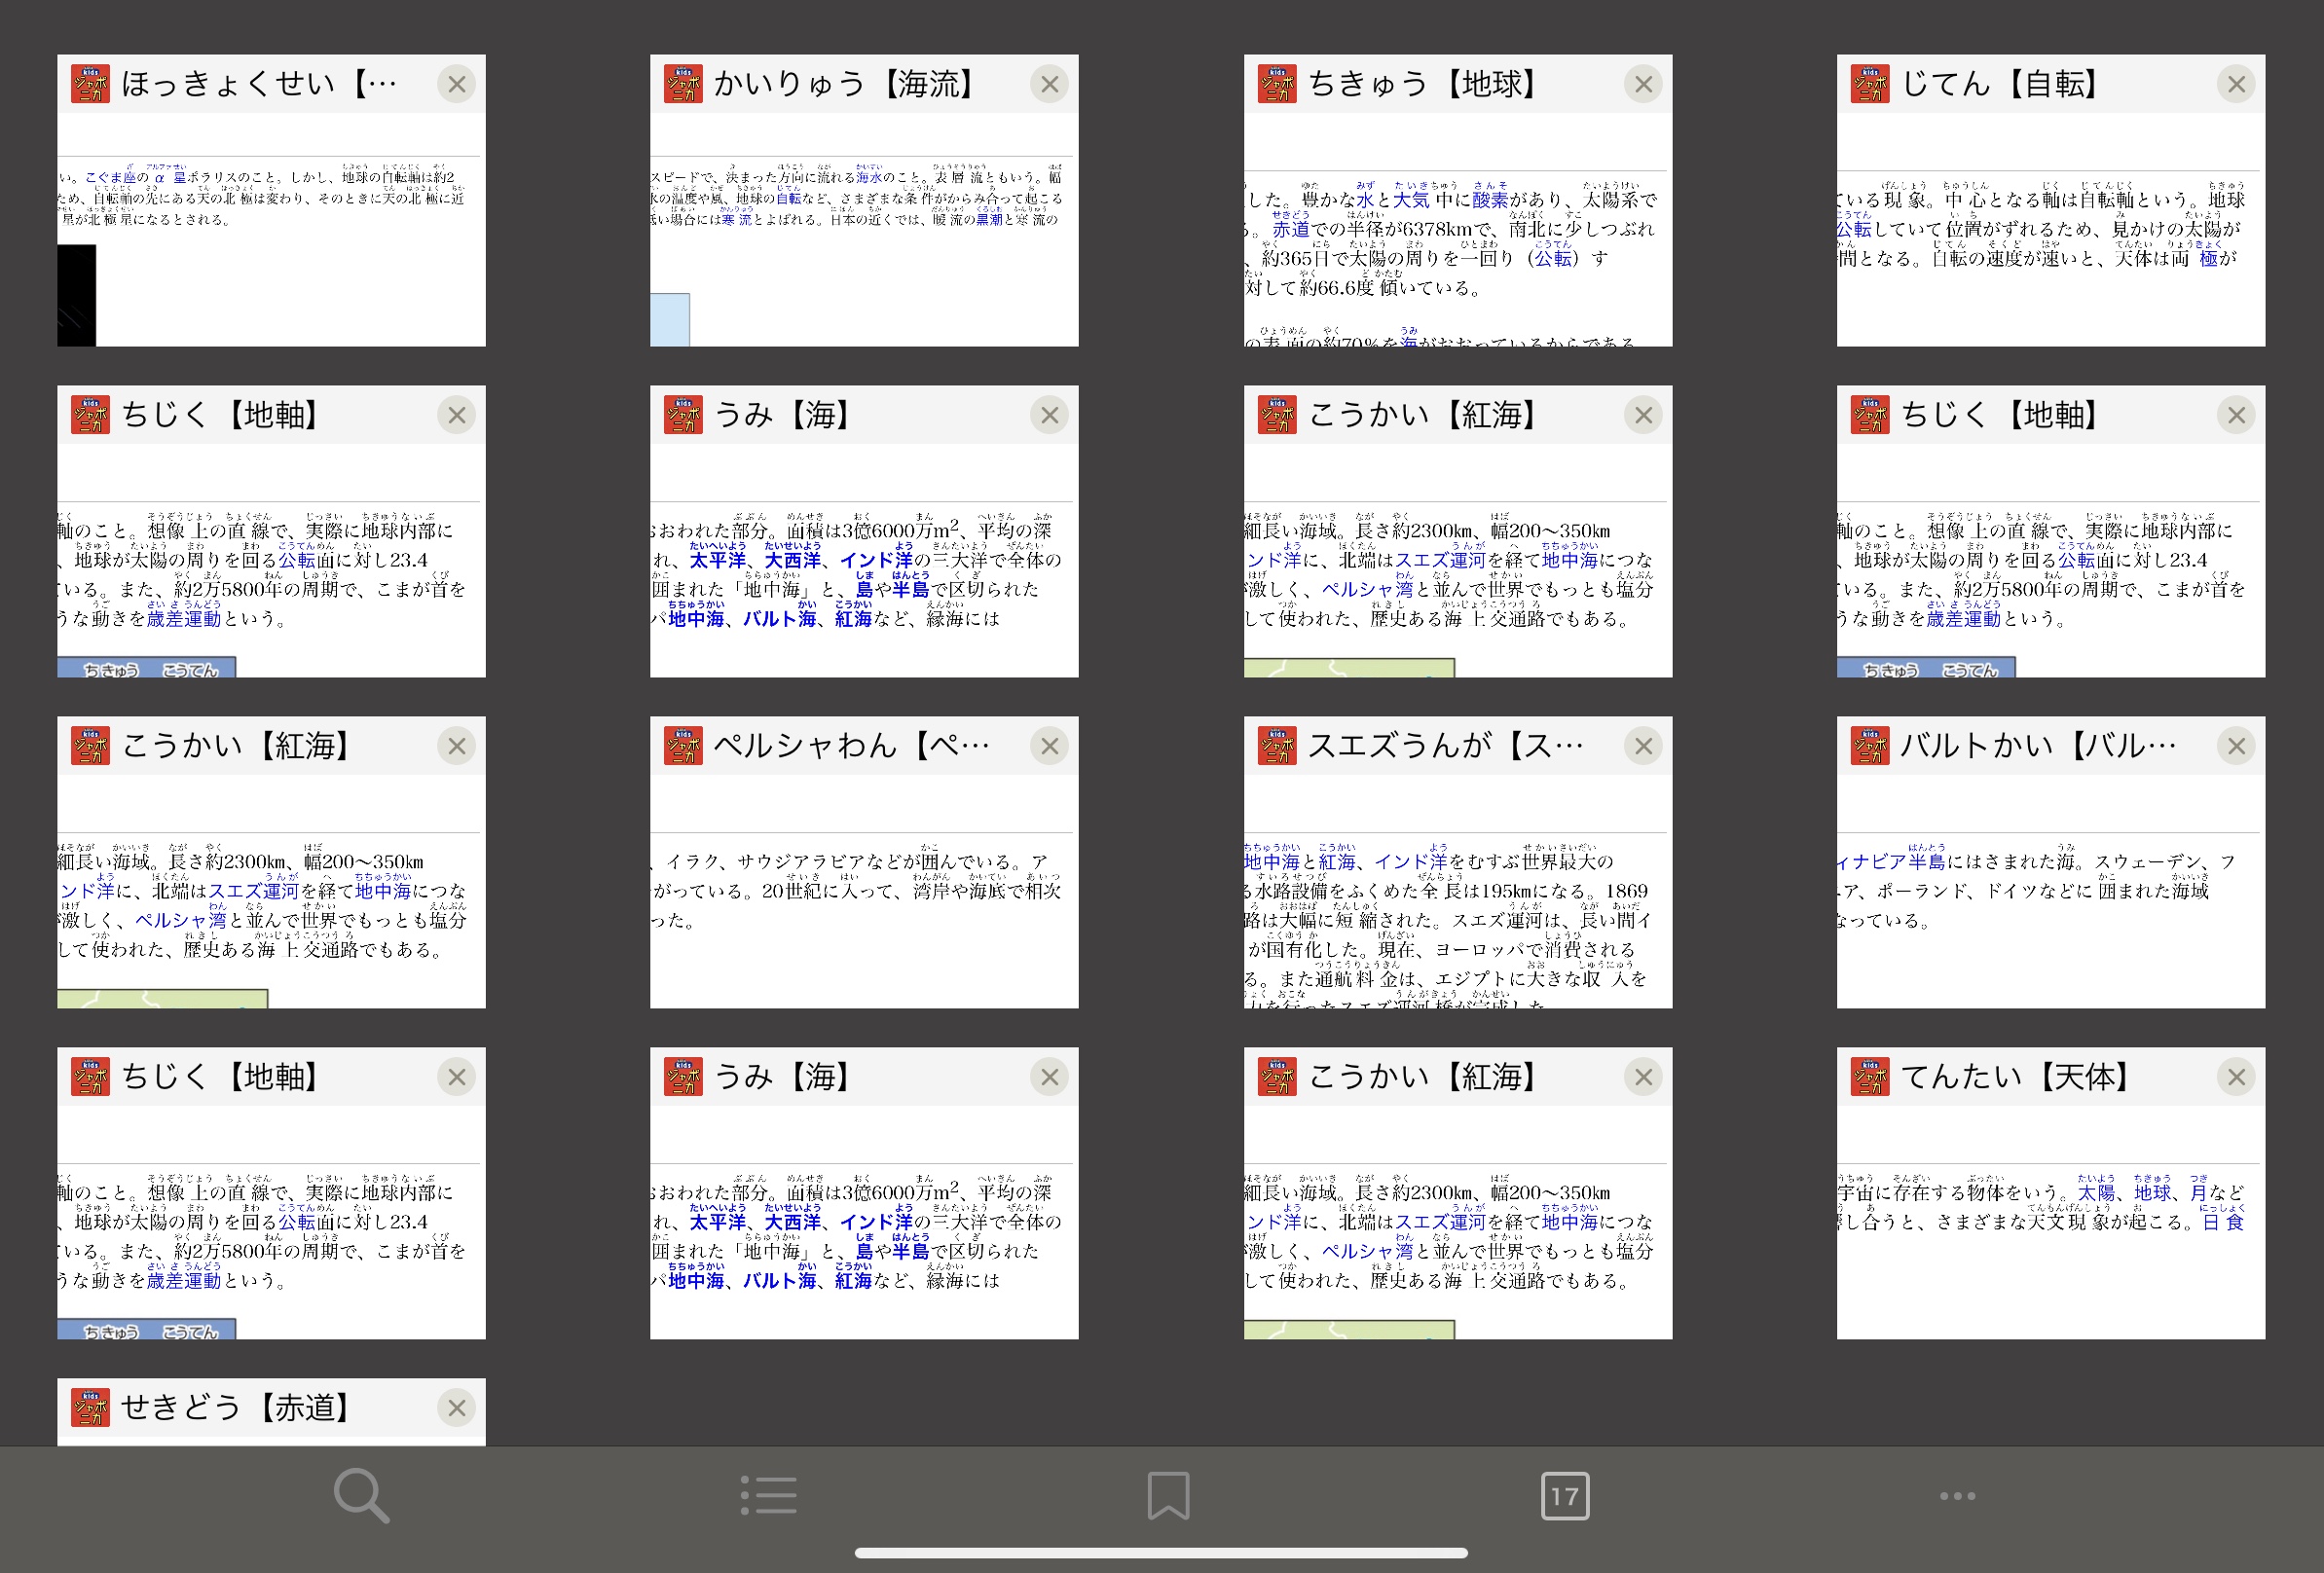This screenshot has height=1573, width=2324.
Task: Switch to the じてん【自転】 tab title
Action: 2000,84
